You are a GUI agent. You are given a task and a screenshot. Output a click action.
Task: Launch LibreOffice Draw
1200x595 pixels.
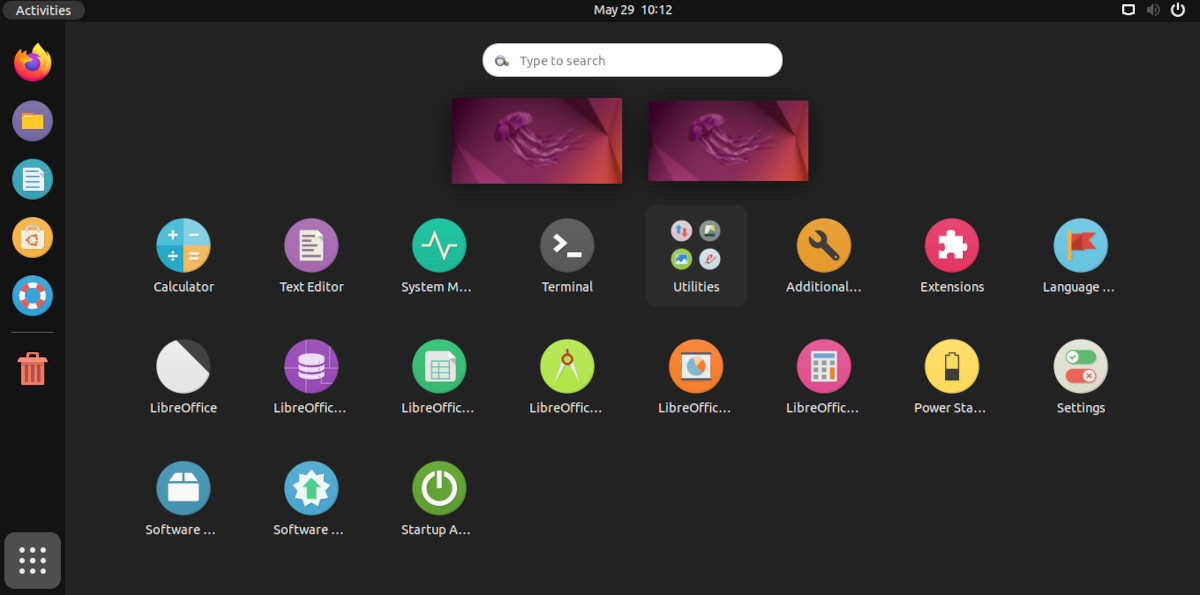click(567, 366)
